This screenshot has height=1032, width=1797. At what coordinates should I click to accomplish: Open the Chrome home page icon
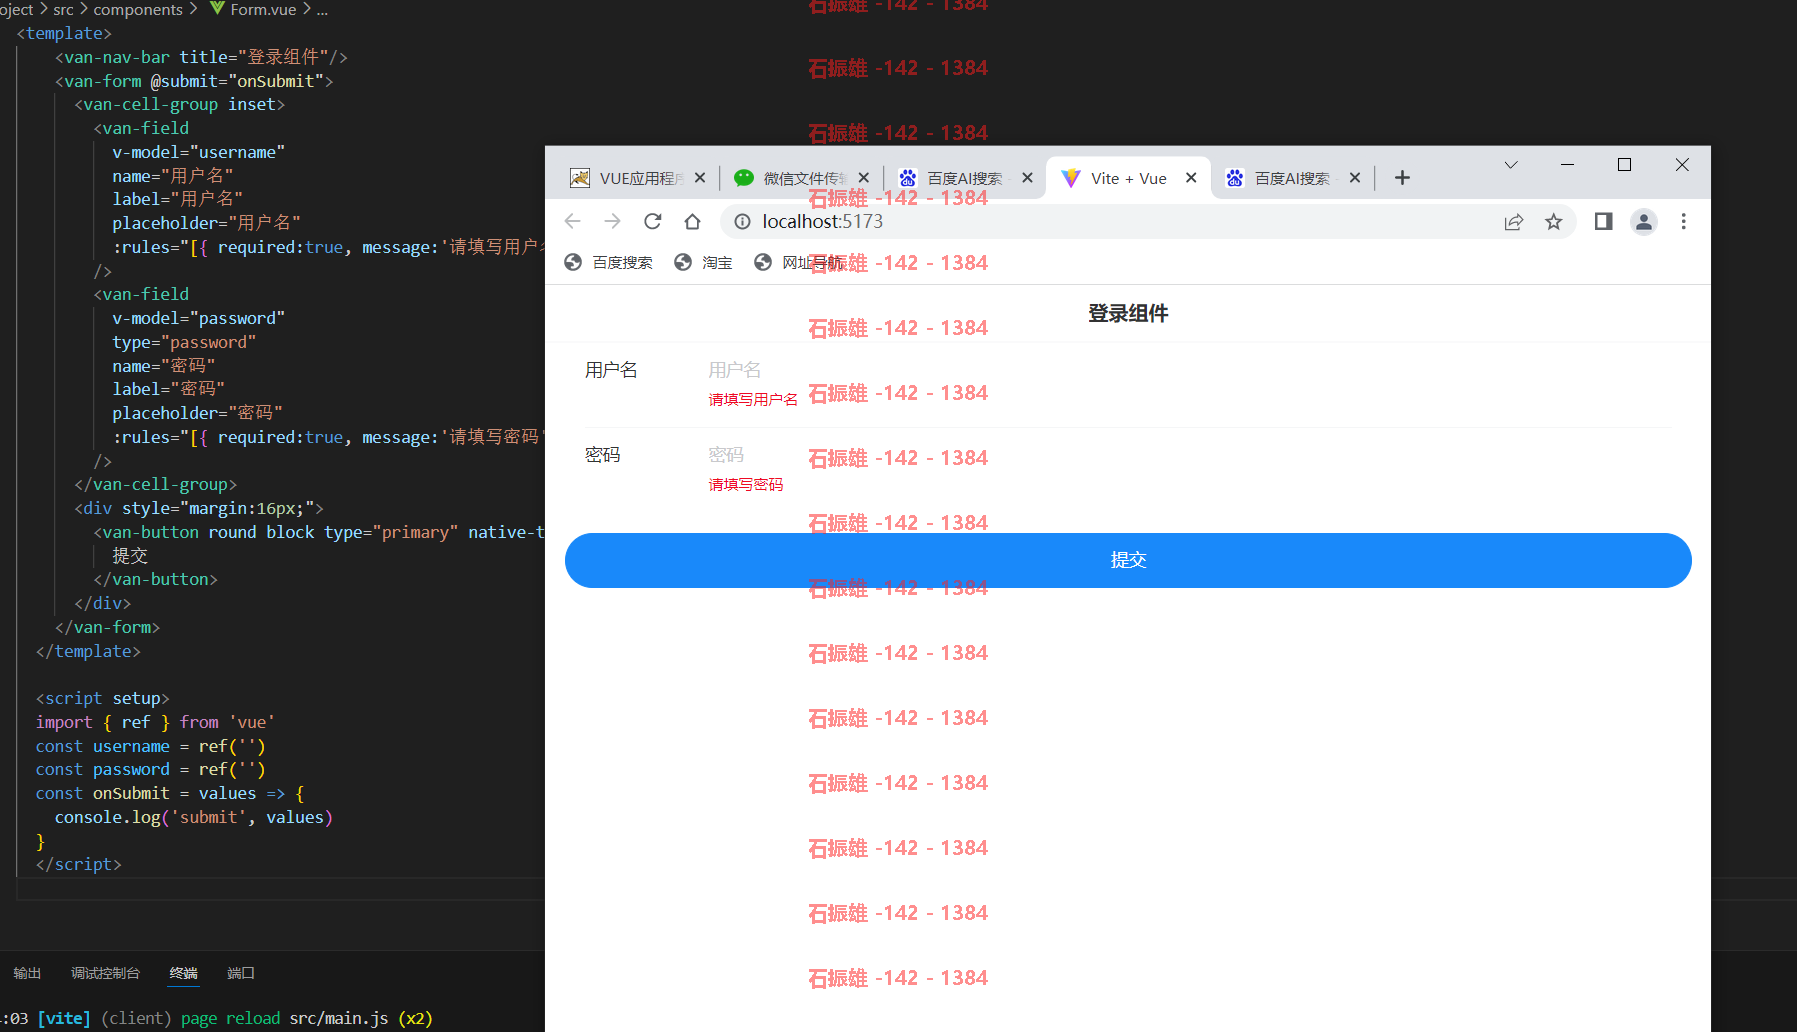pyautogui.click(x=692, y=221)
